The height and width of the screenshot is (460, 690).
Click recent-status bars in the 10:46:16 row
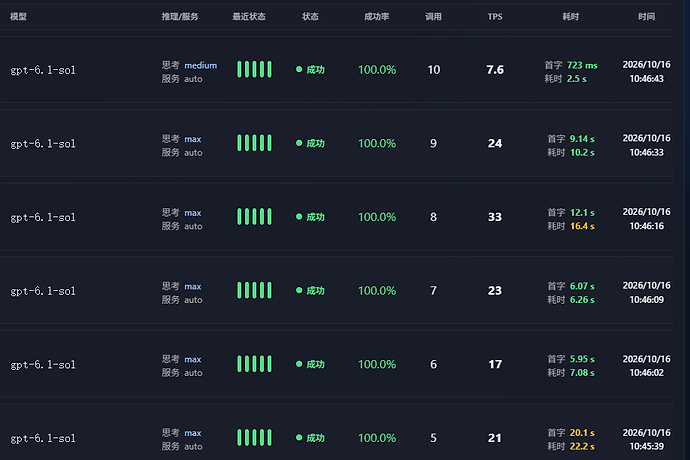254,217
